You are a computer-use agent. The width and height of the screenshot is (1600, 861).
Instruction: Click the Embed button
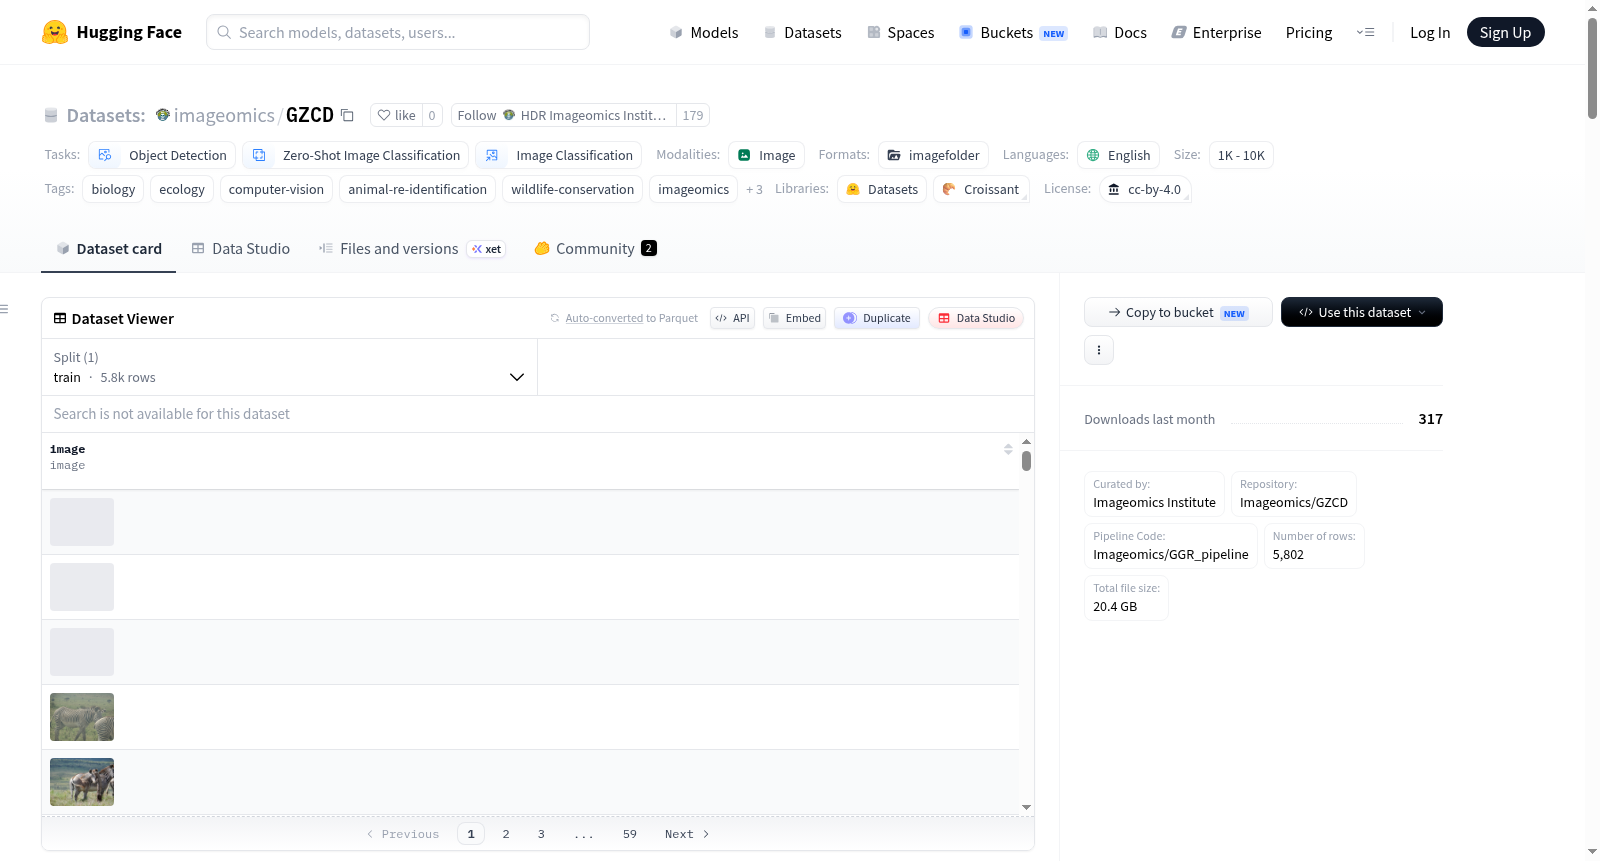click(x=794, y=318)
